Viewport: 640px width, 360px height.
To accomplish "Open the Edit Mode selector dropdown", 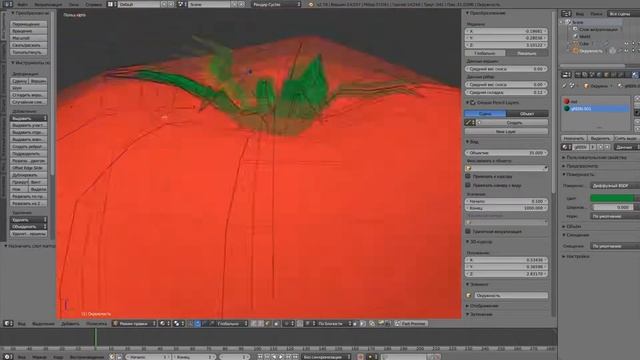I will [x=134, y=323].
